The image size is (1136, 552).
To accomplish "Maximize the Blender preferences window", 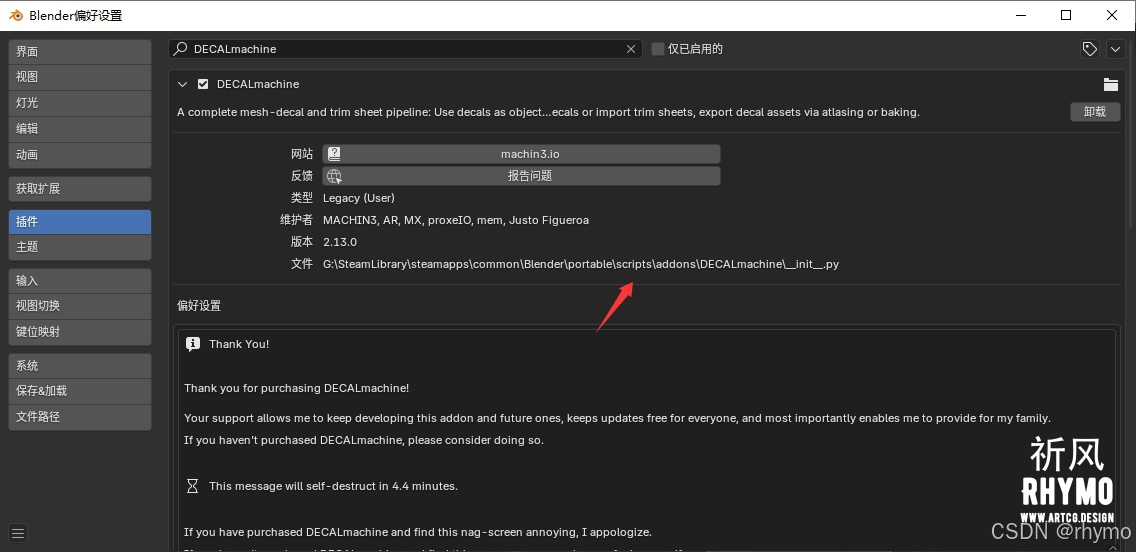I will [x=1066, y=15].
